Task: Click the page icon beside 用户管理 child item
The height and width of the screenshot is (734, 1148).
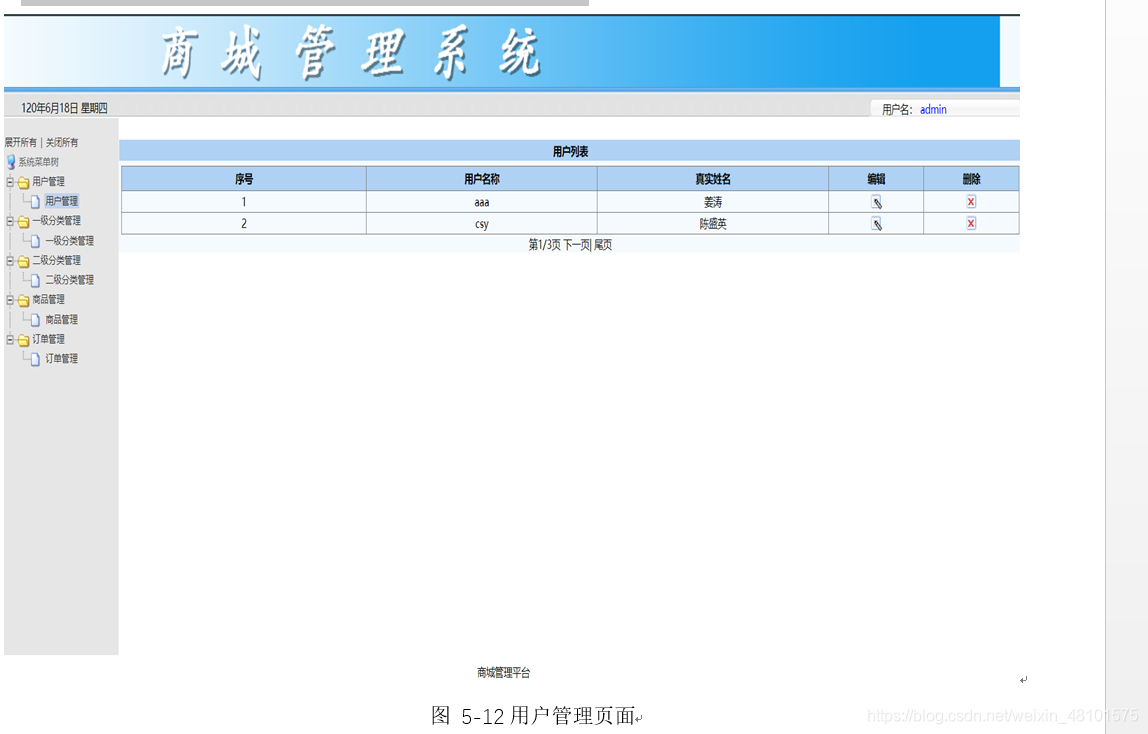Action: (35, 201)
